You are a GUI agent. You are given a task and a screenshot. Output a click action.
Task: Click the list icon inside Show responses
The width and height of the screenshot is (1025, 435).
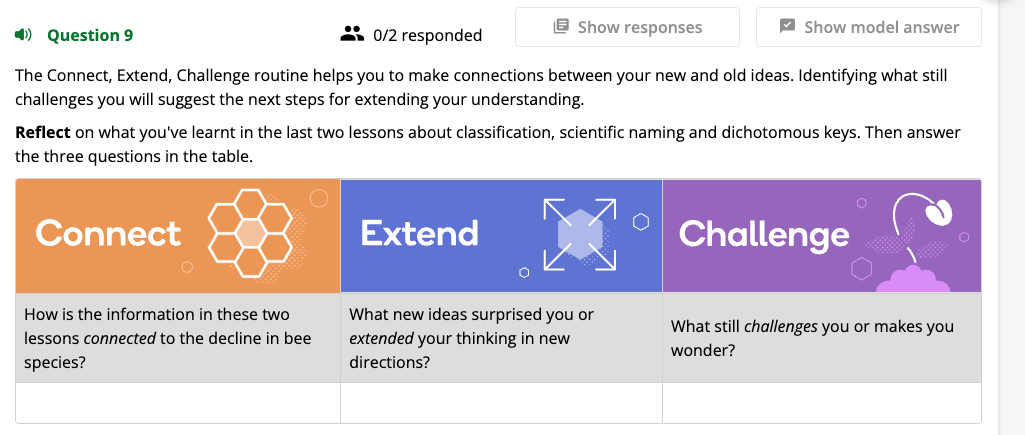tap(561, 27)
